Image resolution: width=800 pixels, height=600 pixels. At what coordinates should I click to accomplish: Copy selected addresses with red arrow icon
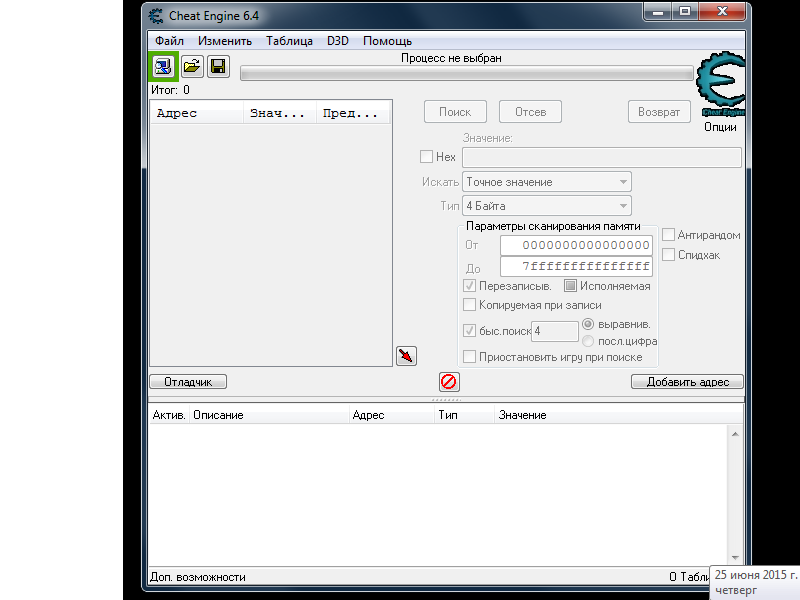pos(406,356)
